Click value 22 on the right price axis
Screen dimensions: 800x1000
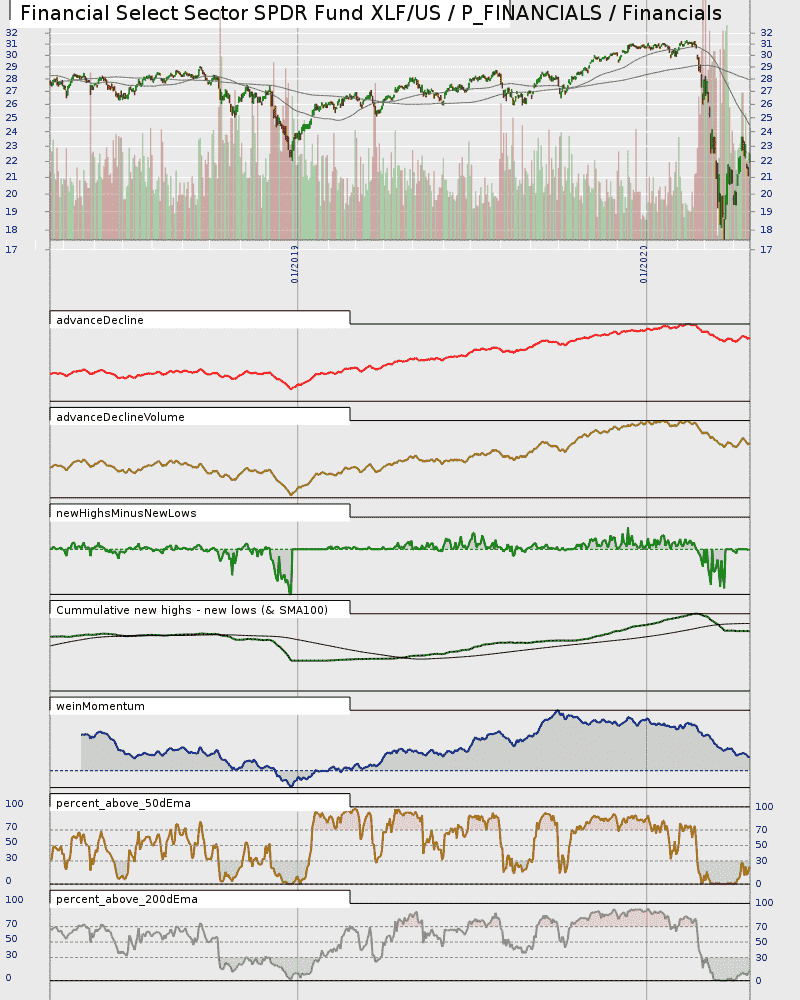[766, 161]
